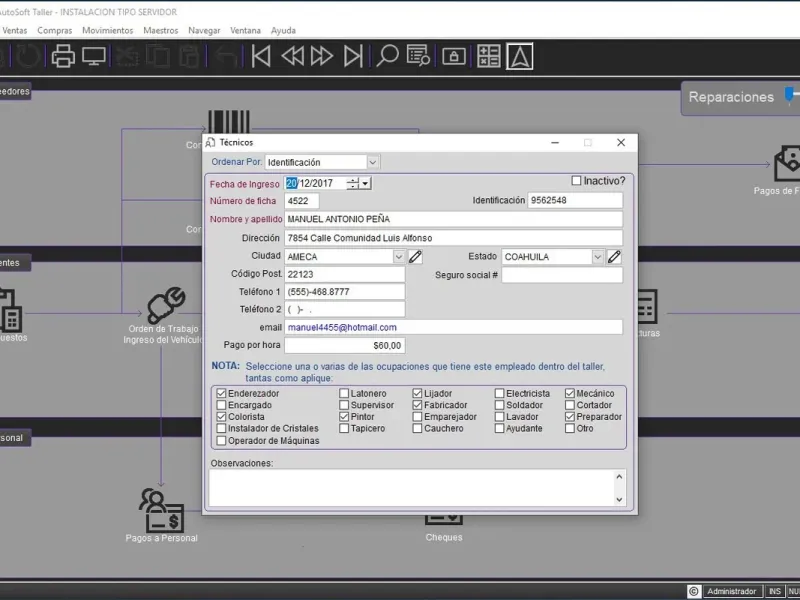Screen dimensions: 800x600
Task: Check the Operador de Máquinas box
Action: (x=221, y=441)
